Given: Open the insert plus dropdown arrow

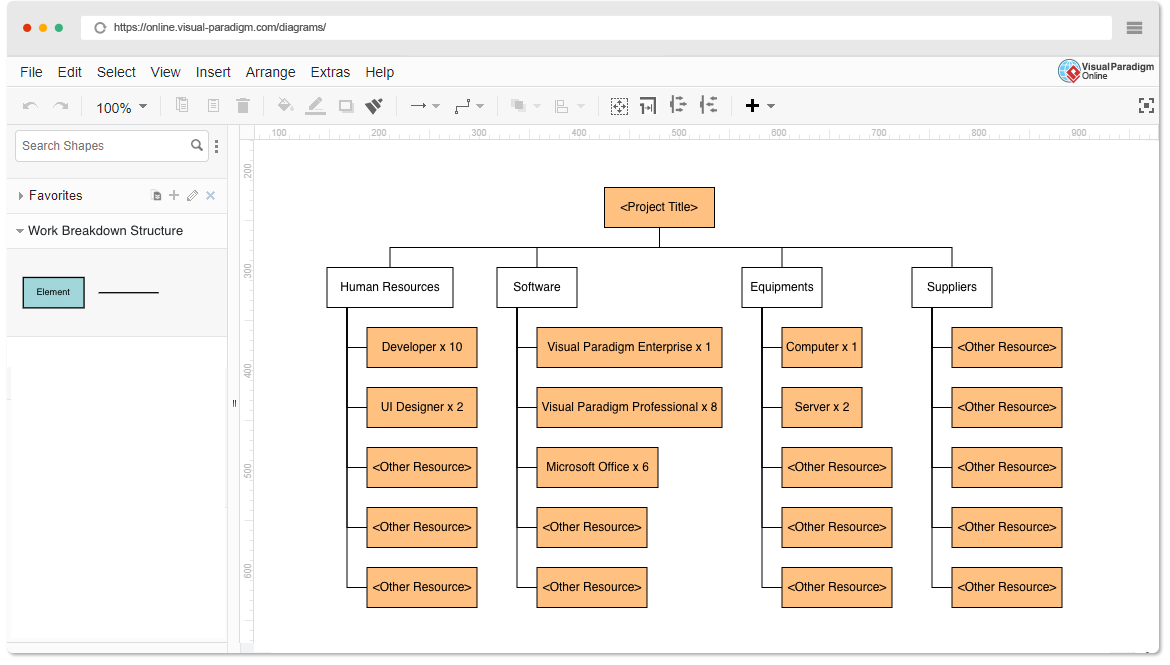Looking at the screenshot, I should pos(771,107).
